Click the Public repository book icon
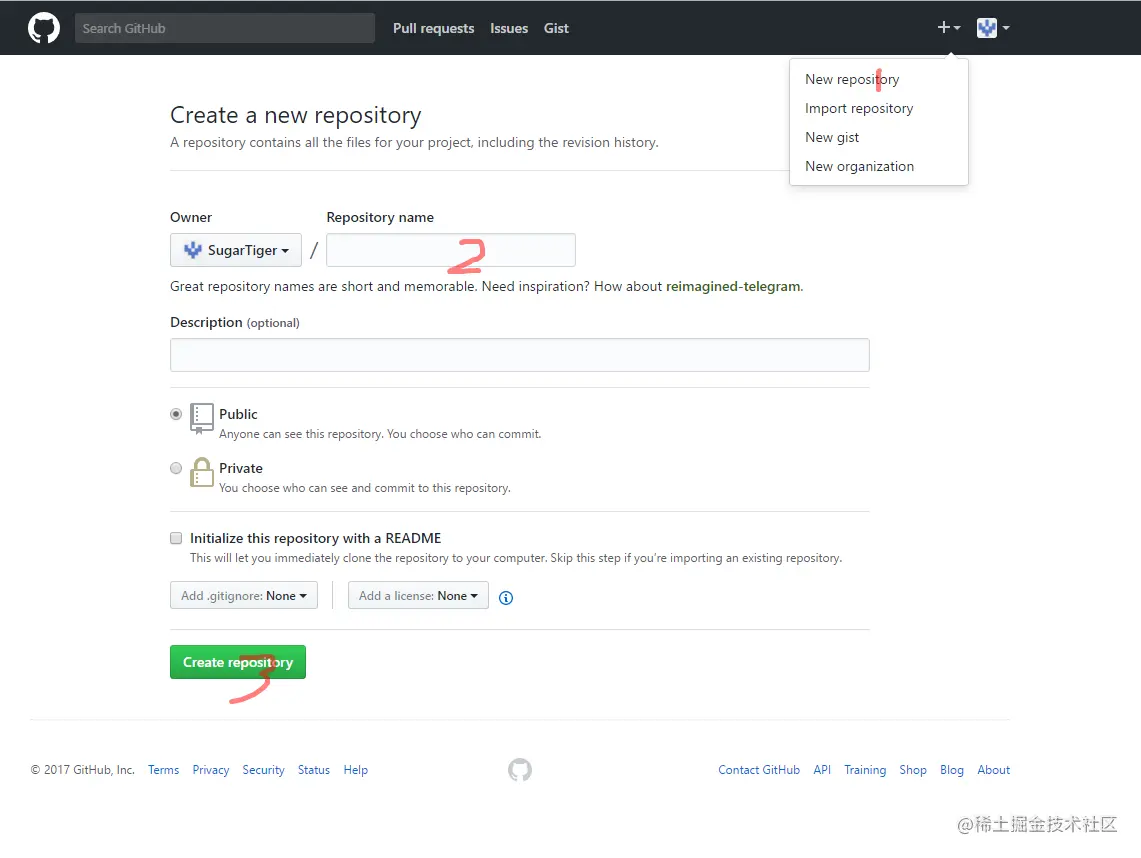The image size is (1141, 858). [202, 418]
